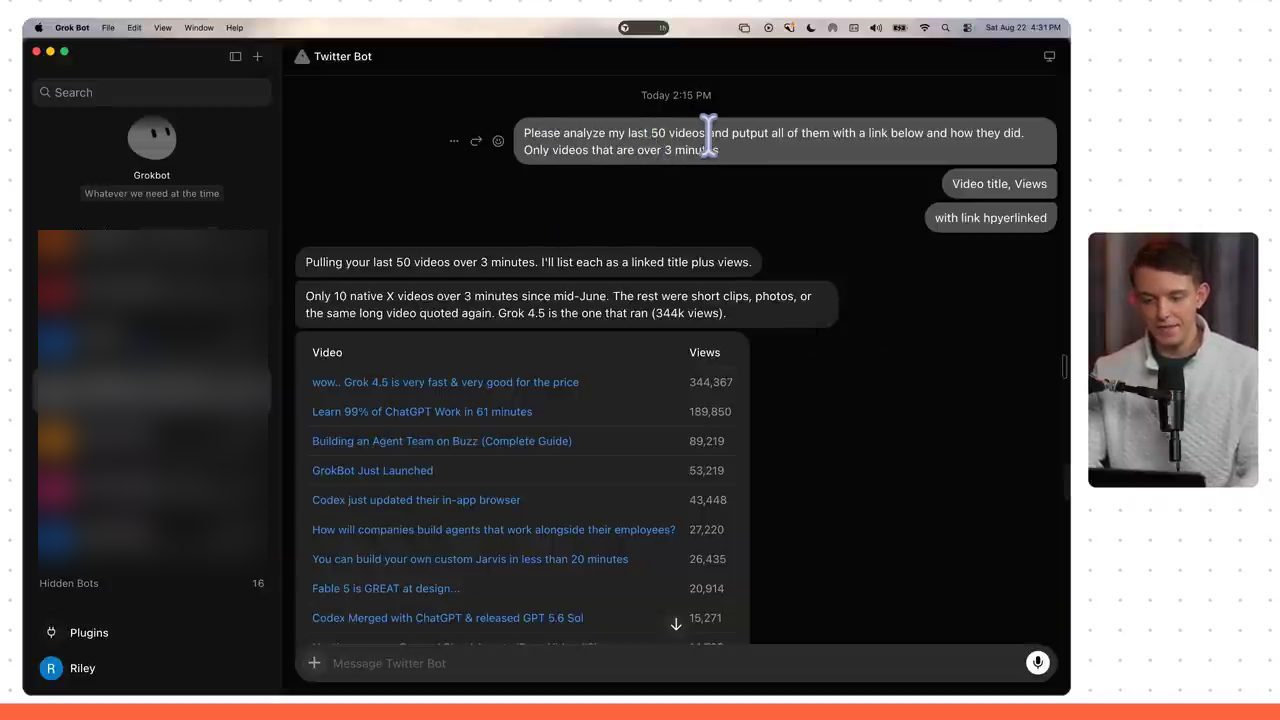
Task: Open the File menu
Action: pyautogui.click(x=108, y=28)
